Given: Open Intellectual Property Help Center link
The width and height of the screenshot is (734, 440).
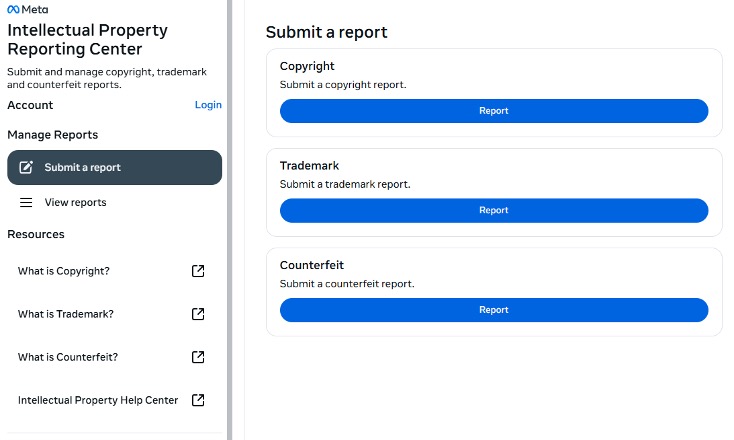Looking at the screenshot, I should pyautogui.click(x=98, y=400).
